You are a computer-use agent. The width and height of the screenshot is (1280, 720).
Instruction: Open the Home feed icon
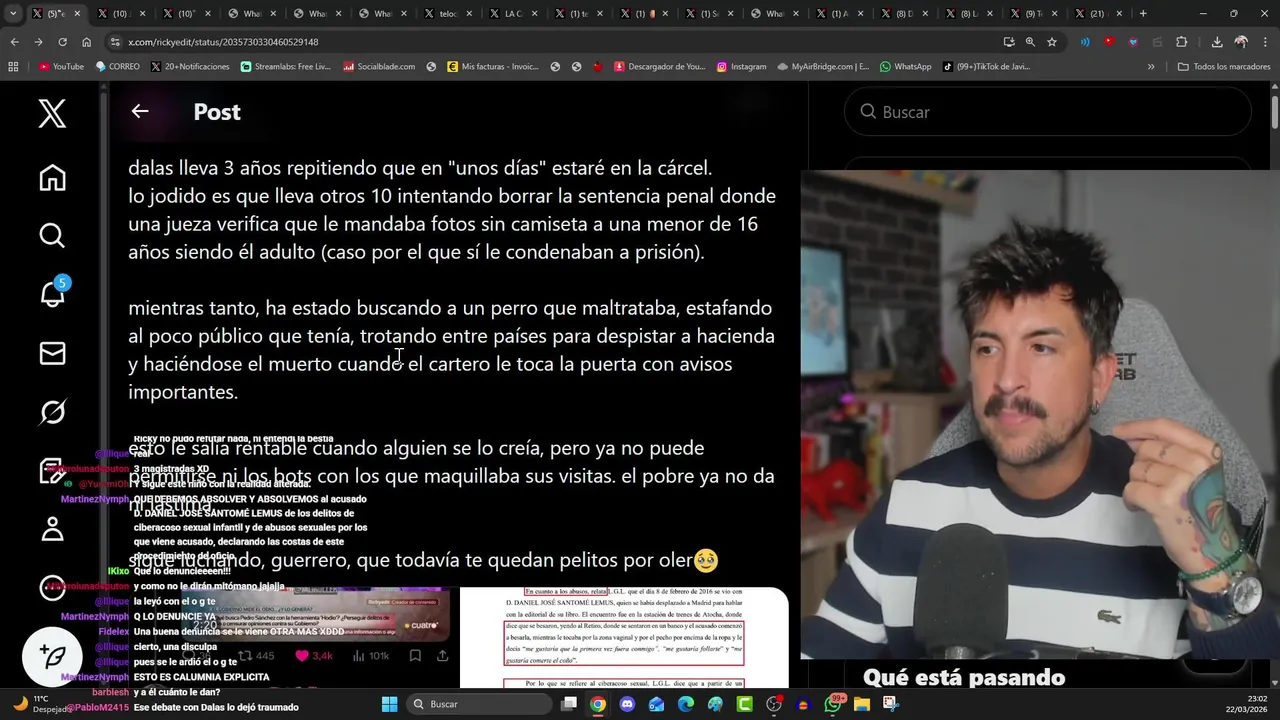pyautogui.click(x=52, y=177)
